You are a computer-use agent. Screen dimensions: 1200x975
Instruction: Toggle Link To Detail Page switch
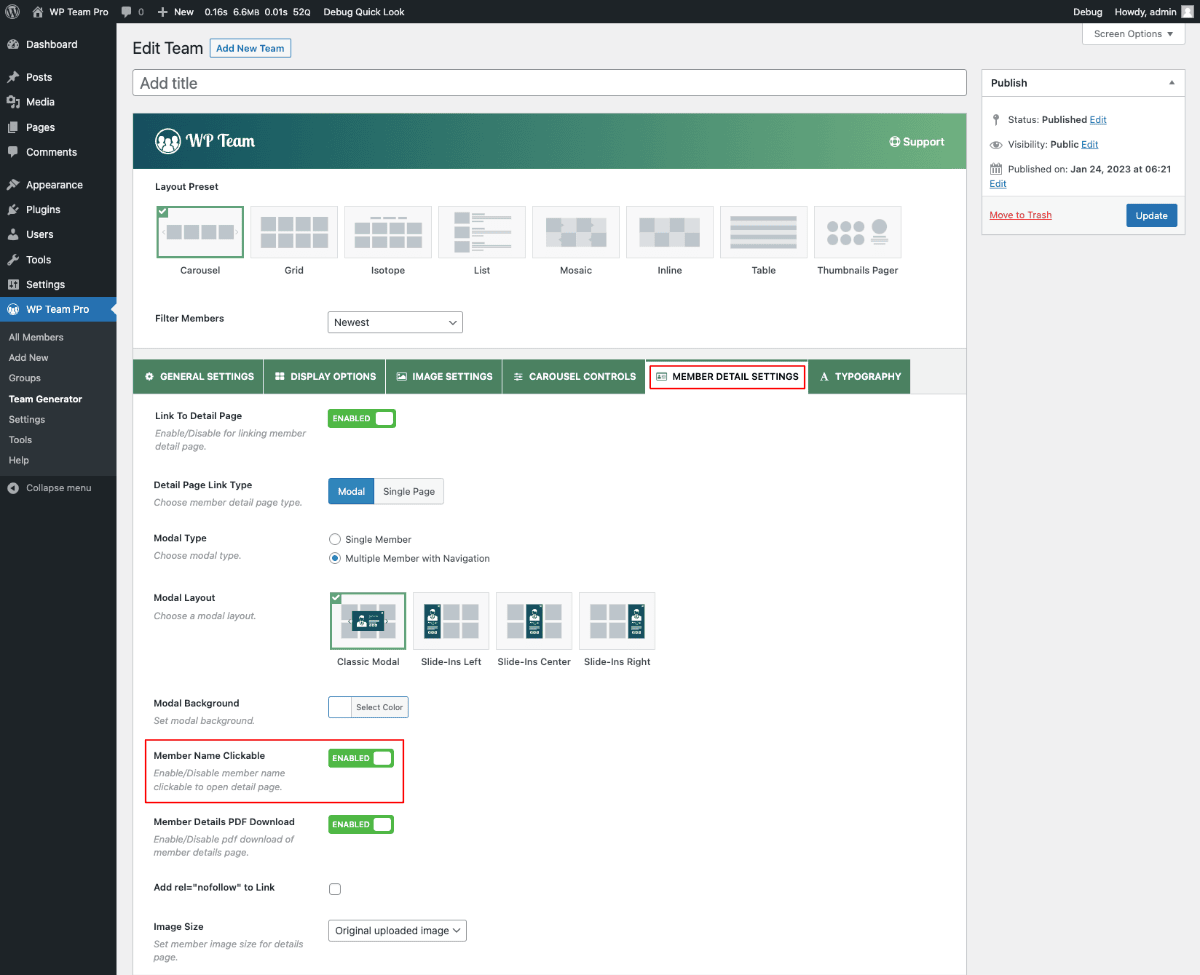point(362,418)
